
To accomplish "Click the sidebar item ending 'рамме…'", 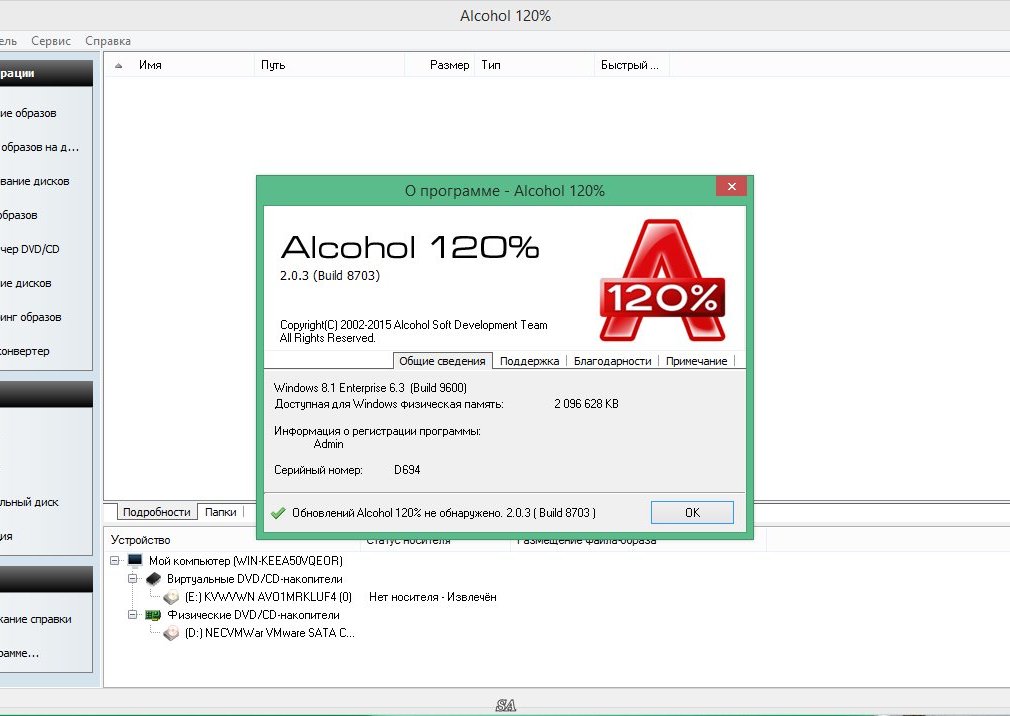I will pyautogui.click(x=19, y=653).
